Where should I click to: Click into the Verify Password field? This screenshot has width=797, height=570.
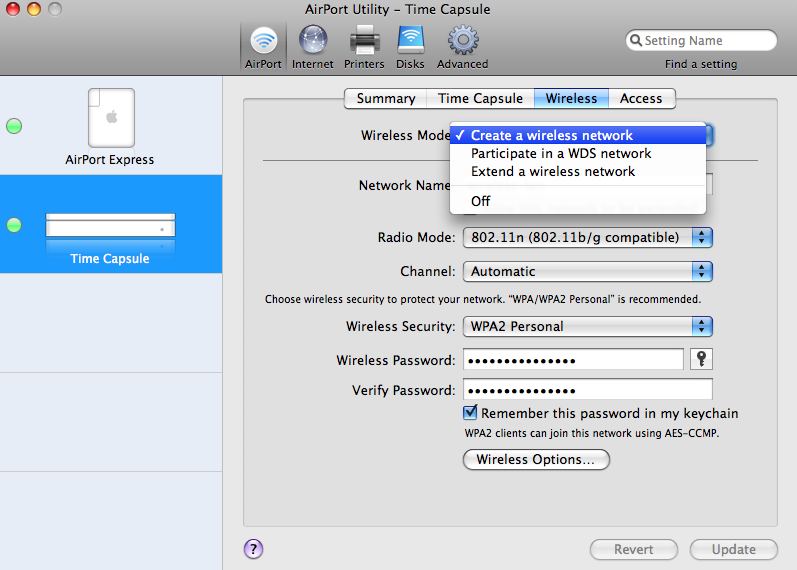[588, 389]
